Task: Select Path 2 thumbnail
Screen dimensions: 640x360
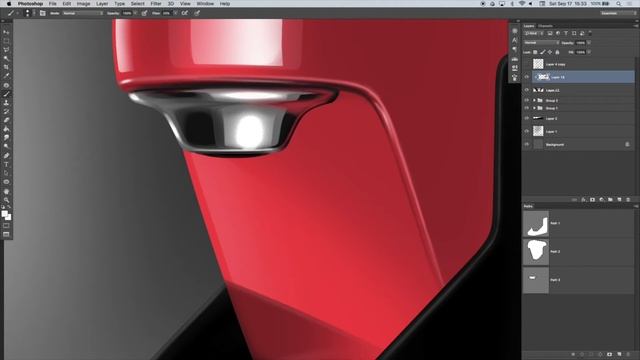Action: tap(536, 251)
